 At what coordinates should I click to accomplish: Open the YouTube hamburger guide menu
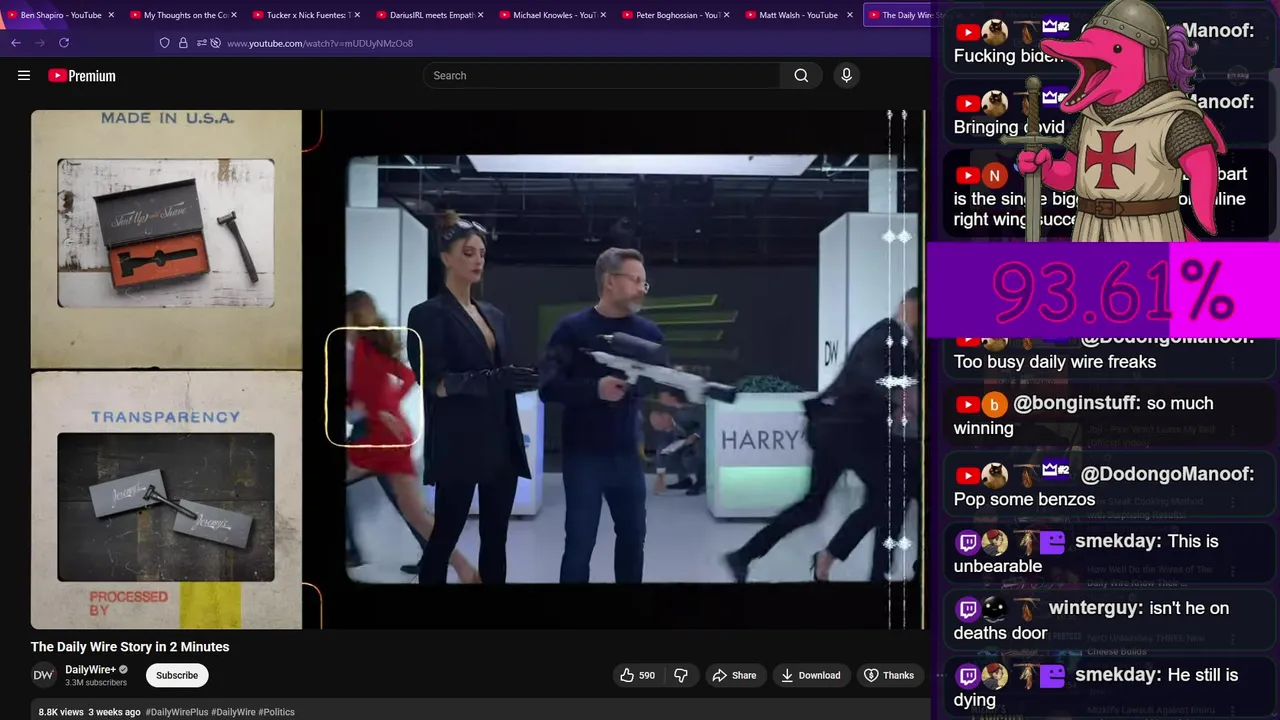(x=24, y=75)
